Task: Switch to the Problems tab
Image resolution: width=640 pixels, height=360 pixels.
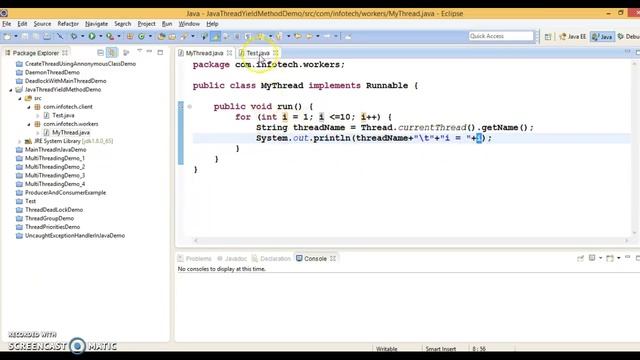Action: click(194, 259)
